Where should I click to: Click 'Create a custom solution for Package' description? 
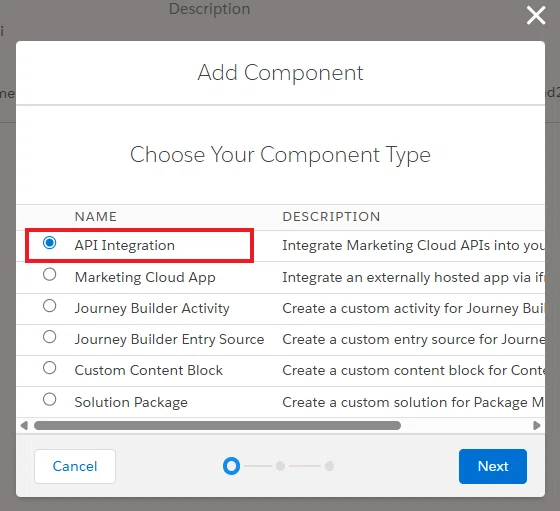(414, 402)
